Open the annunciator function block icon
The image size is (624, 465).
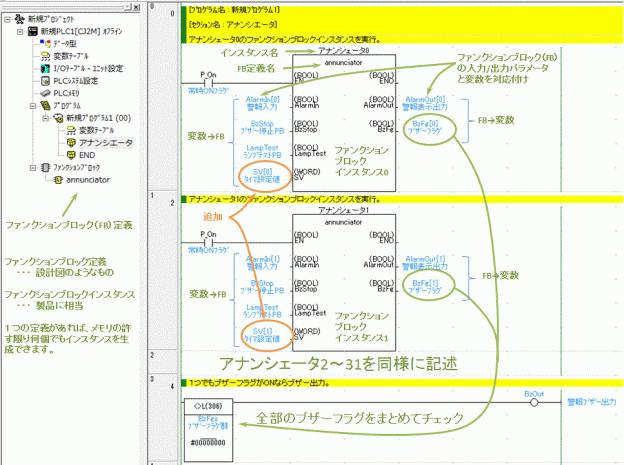[x=58, y=180]
